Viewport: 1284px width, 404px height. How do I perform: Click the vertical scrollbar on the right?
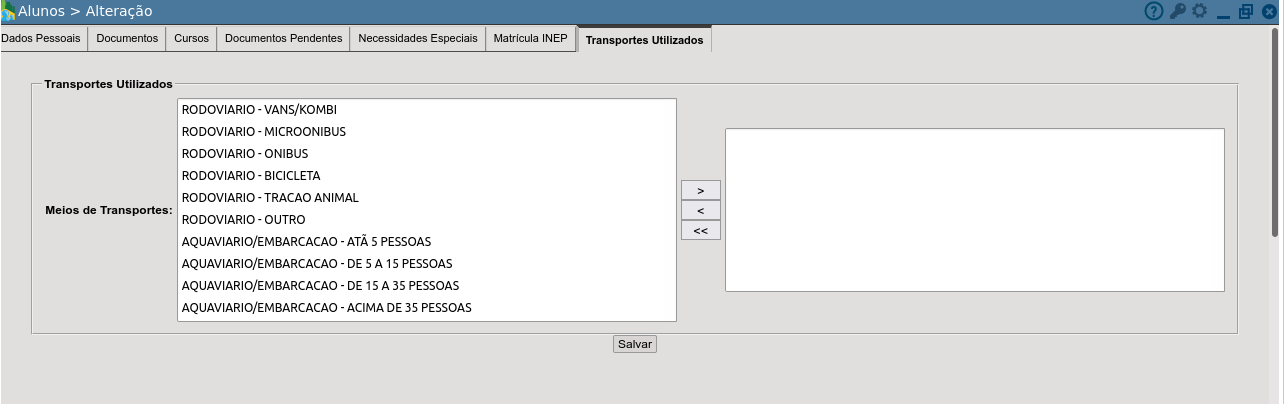tap(1275, 130)
